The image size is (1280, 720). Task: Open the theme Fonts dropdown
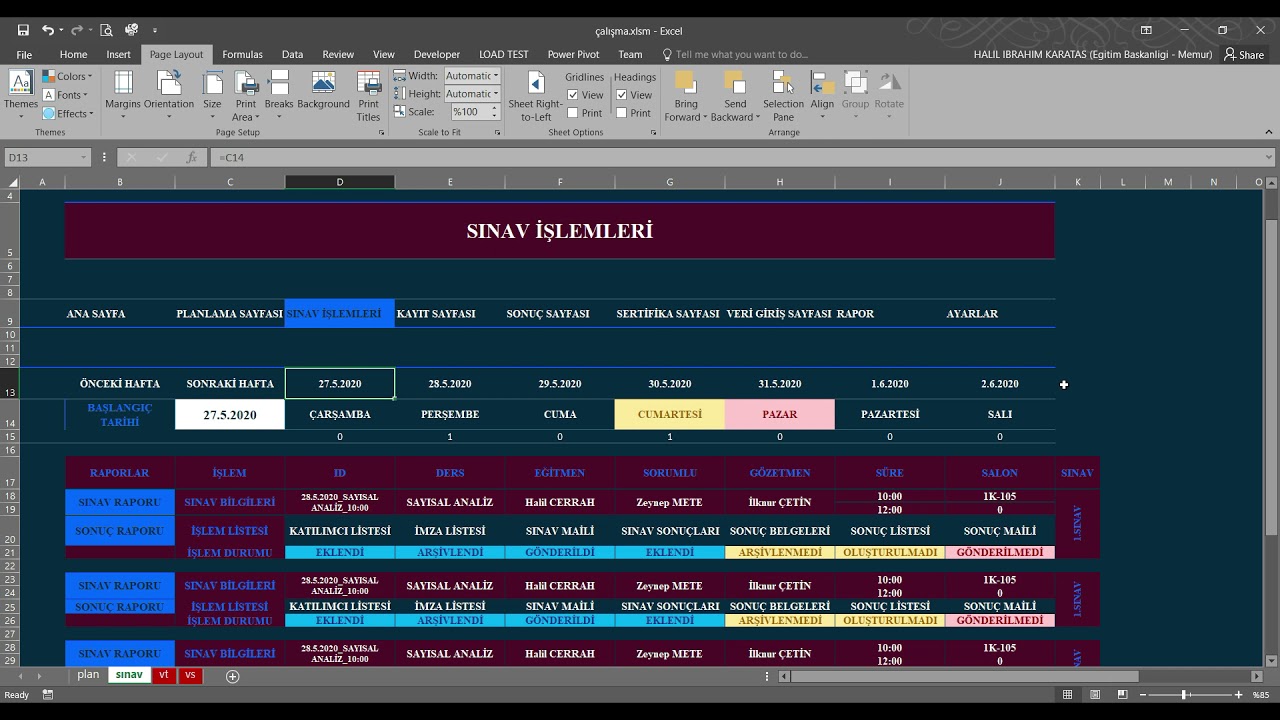coord(68,95)
